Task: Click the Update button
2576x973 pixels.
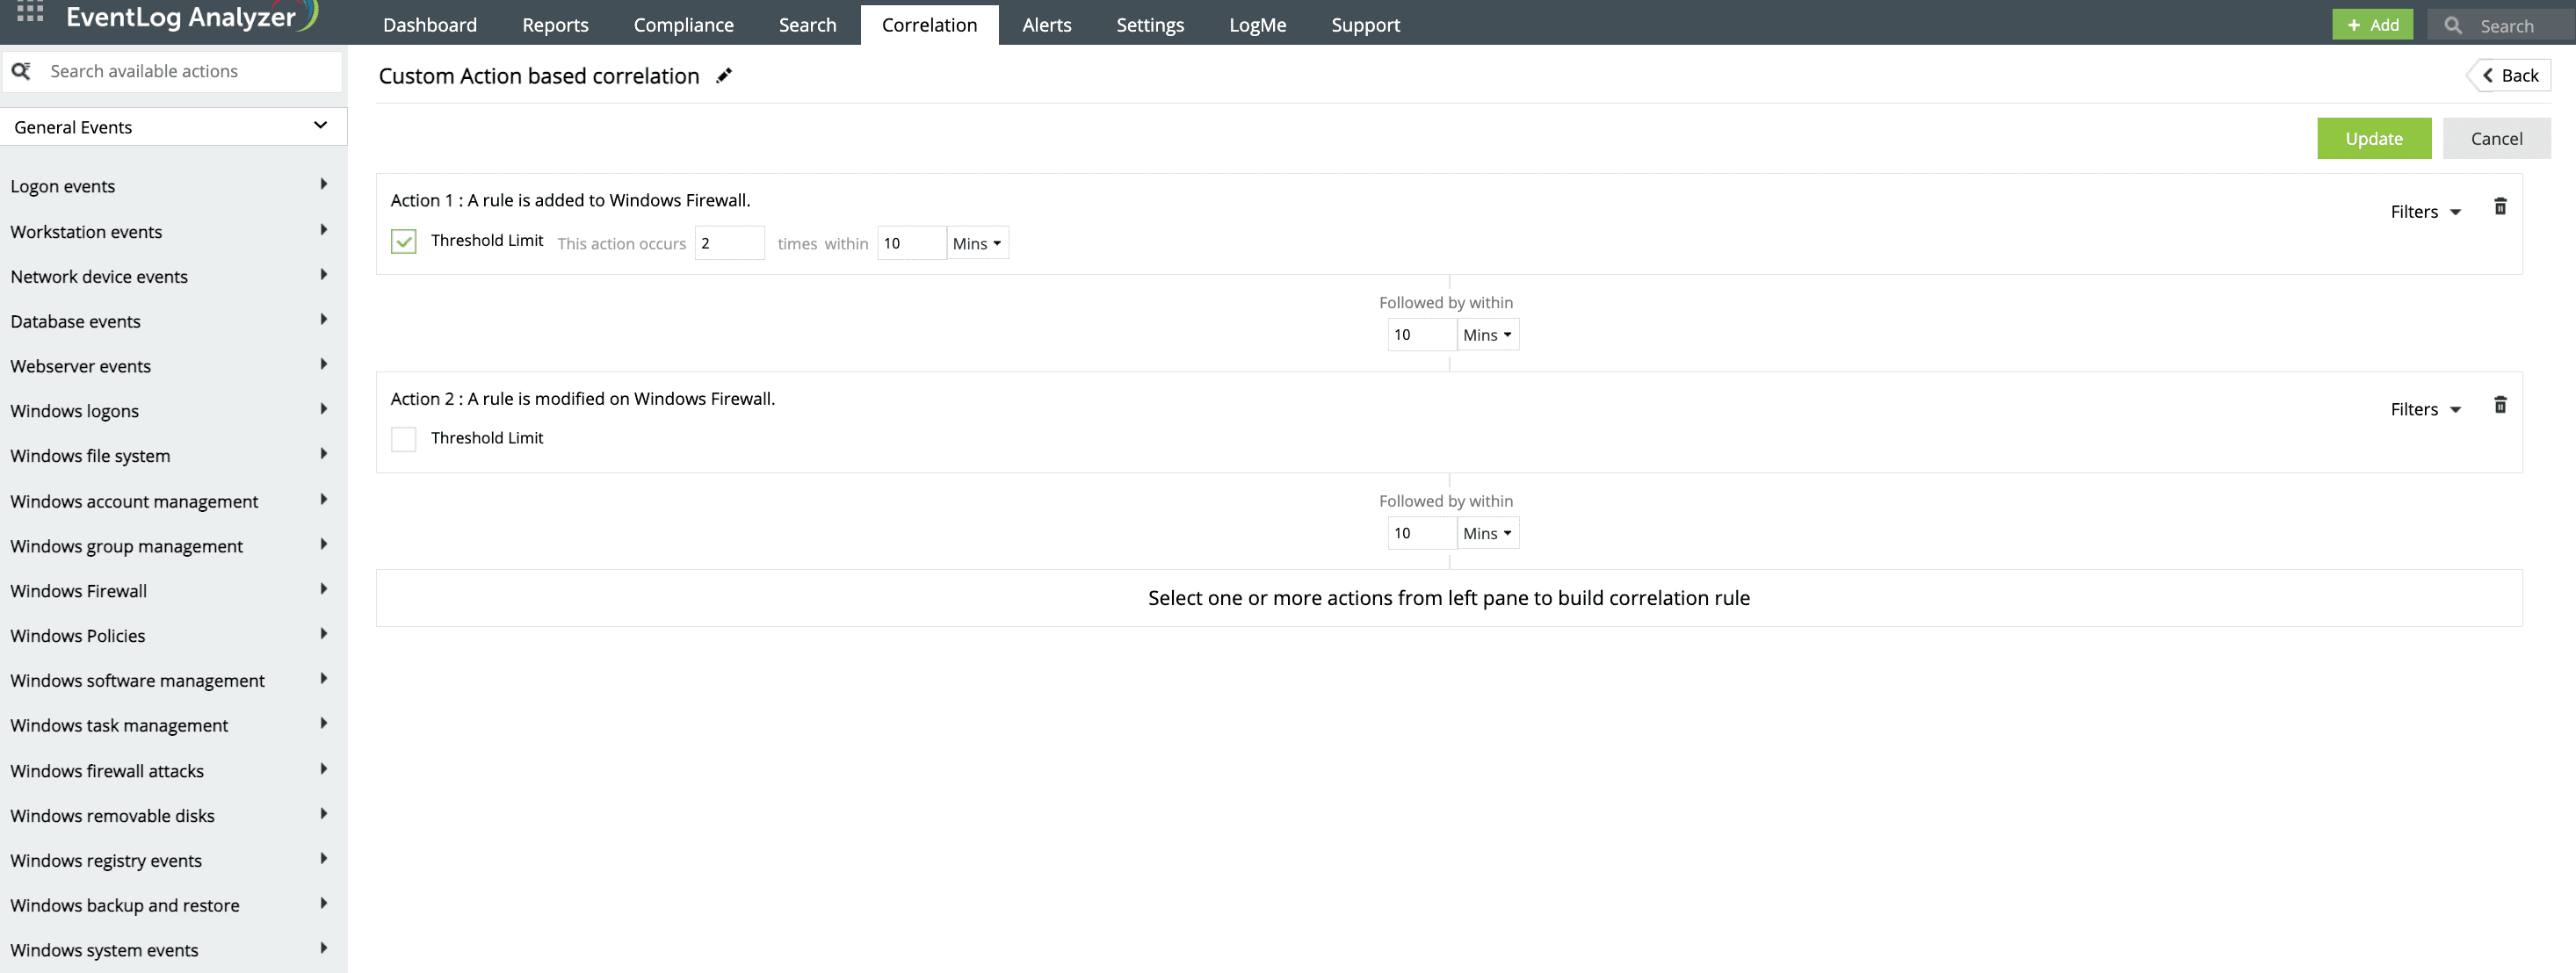Action: coord(2374,138)
